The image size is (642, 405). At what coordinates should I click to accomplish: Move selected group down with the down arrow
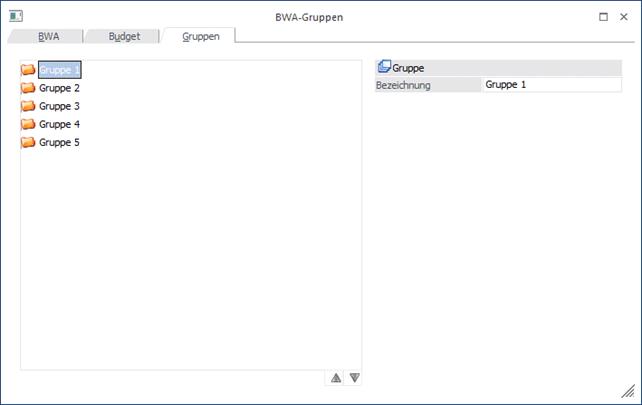(354, 378)
